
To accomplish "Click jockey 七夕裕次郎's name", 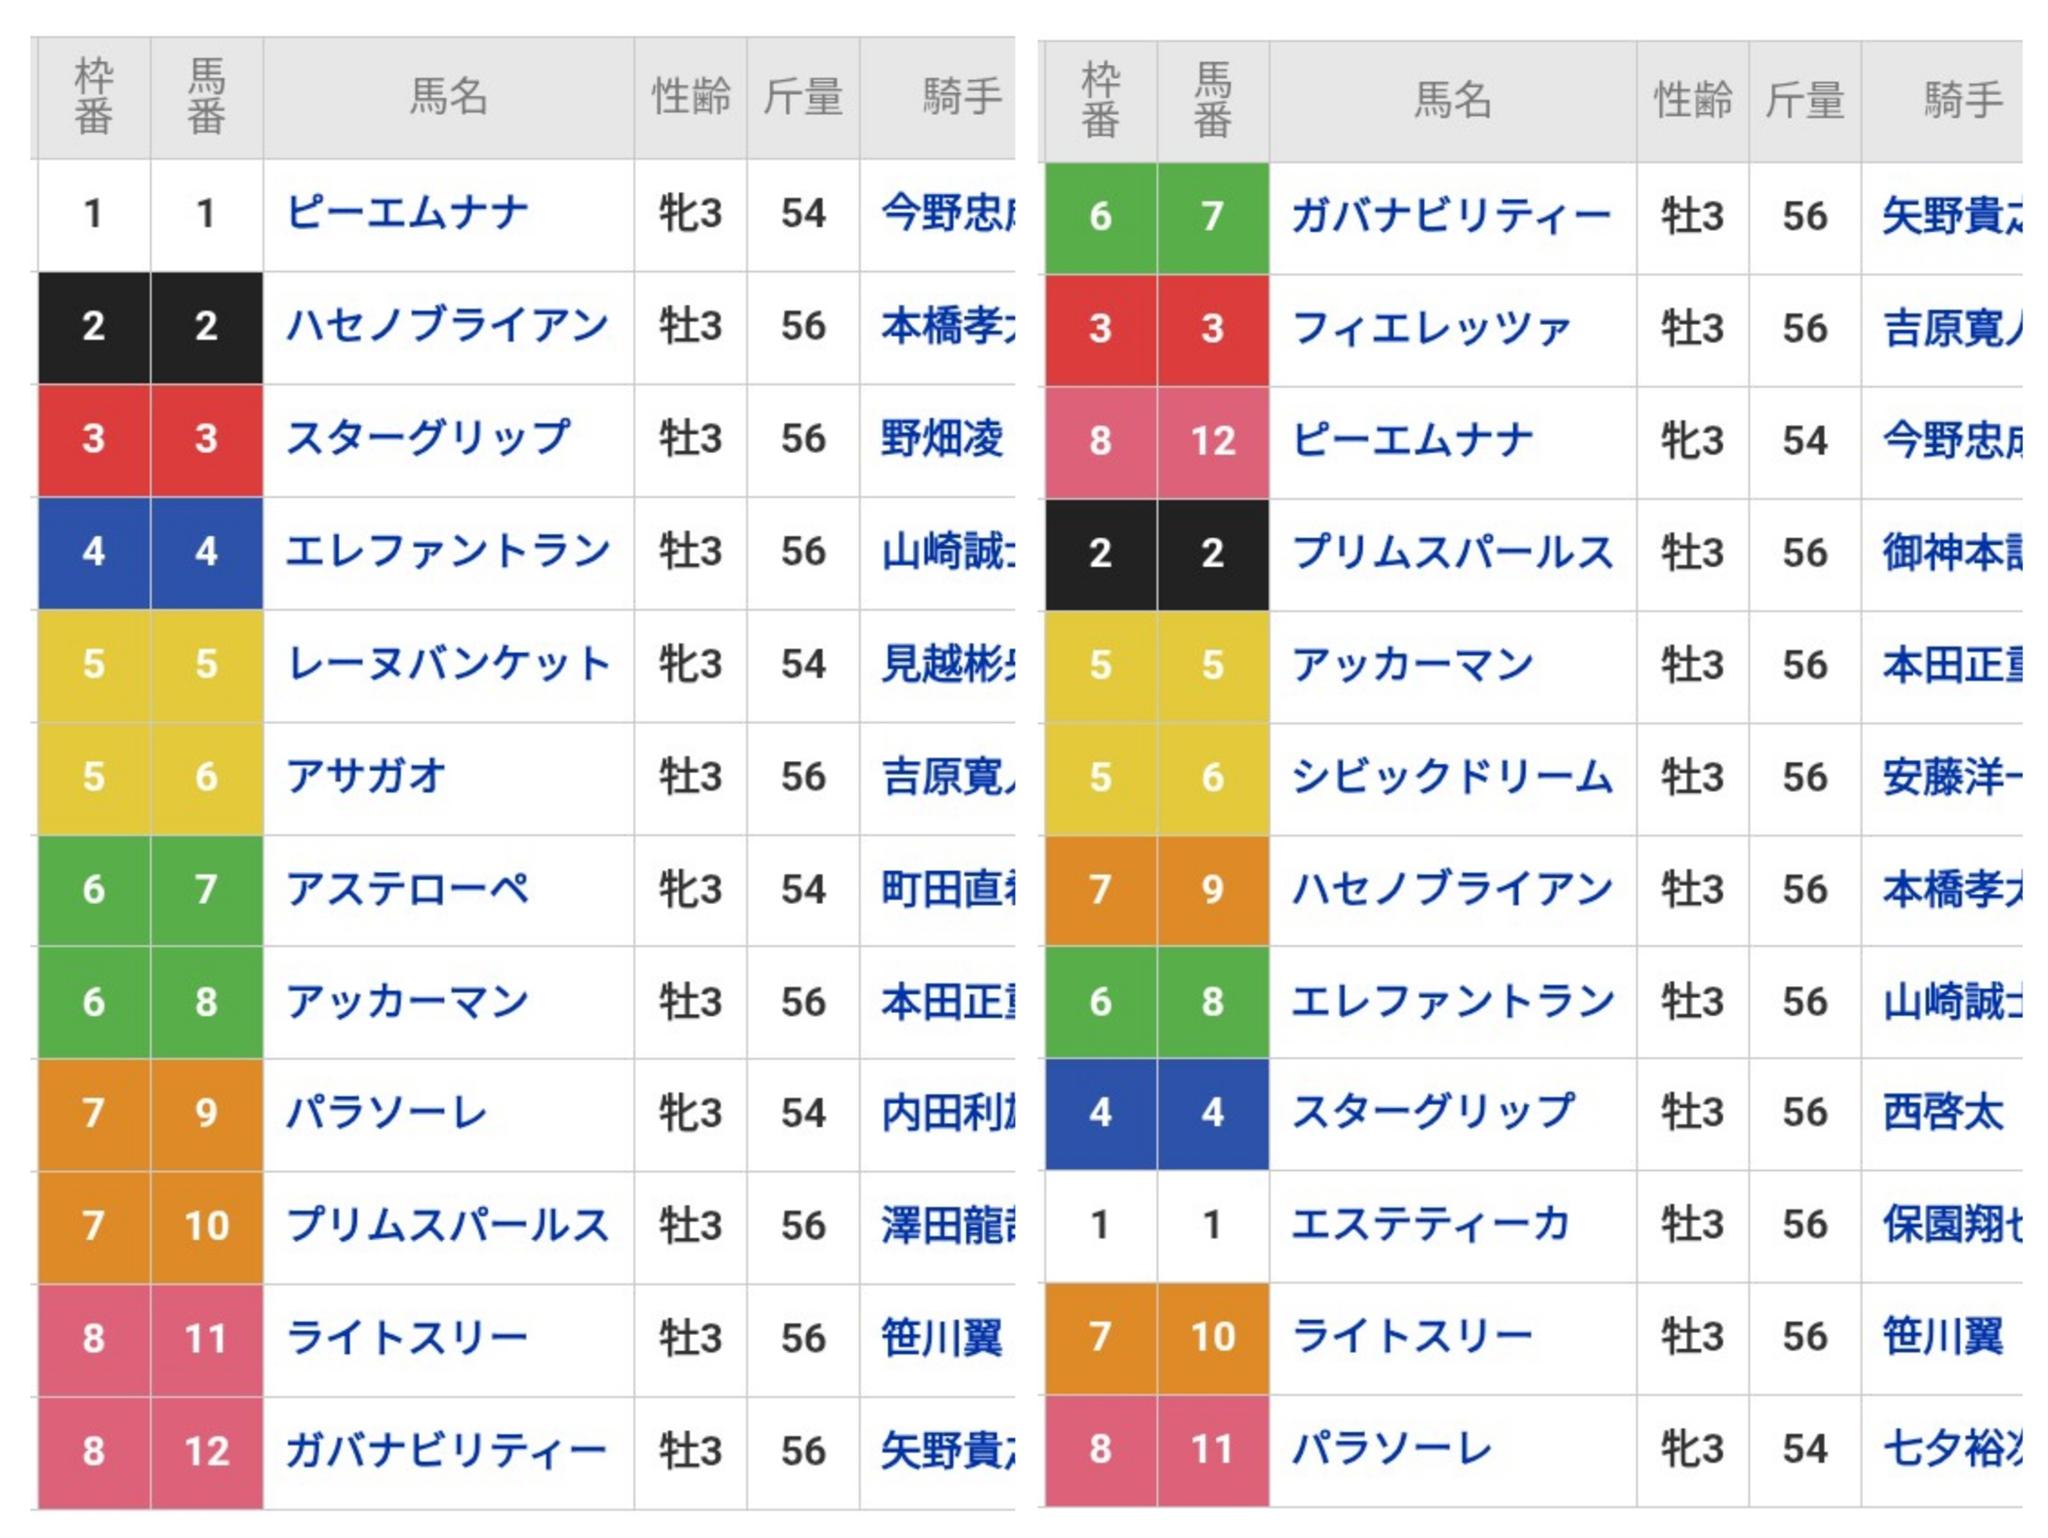I will pos(1950,1449).
